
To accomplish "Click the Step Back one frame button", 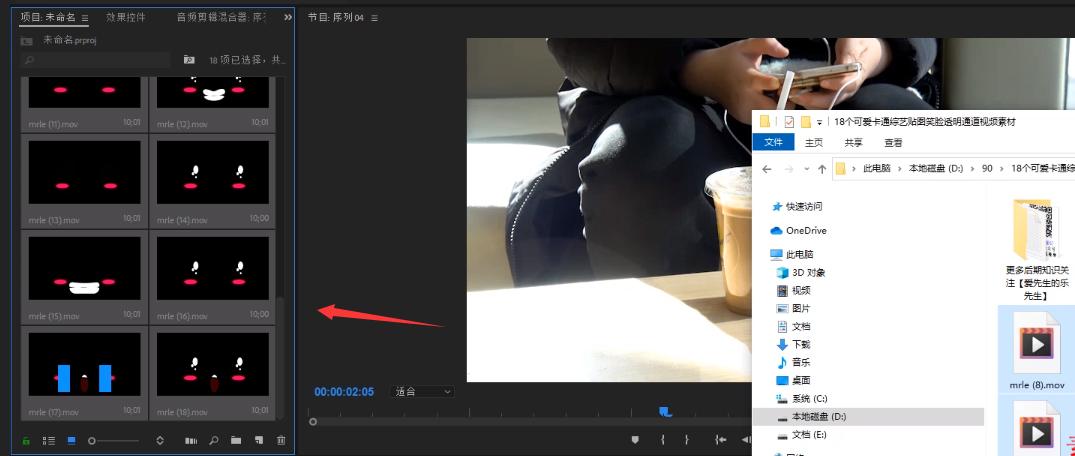I will (x=747, y=440).
